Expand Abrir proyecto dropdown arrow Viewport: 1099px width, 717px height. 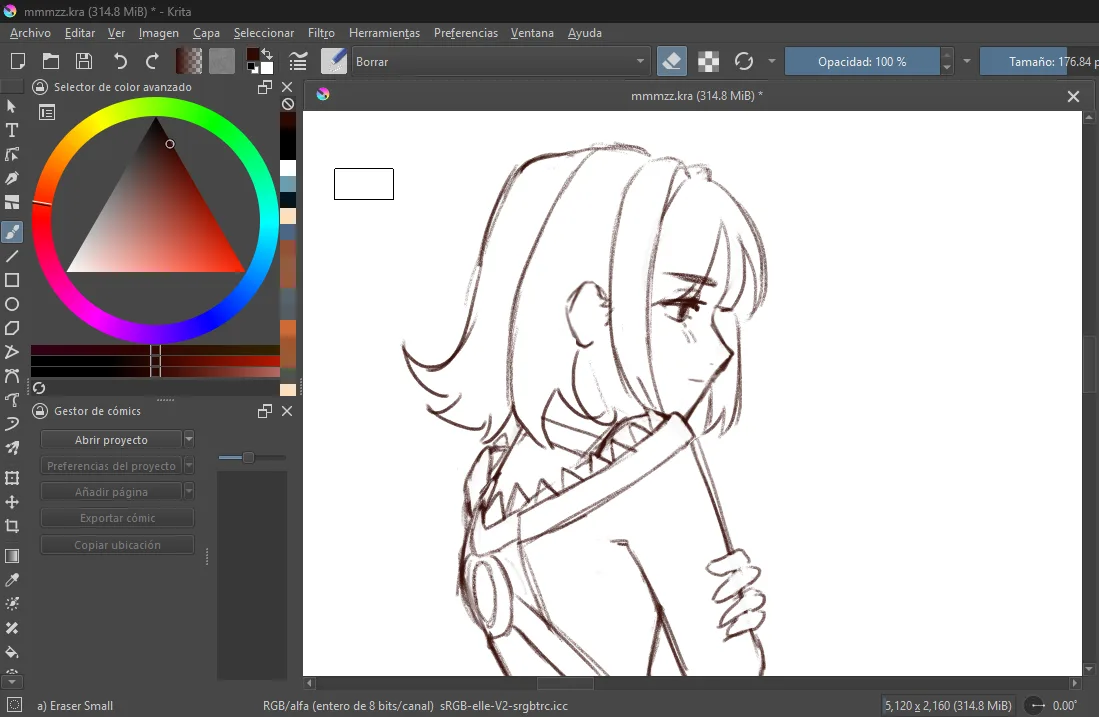tap(189, 439)
